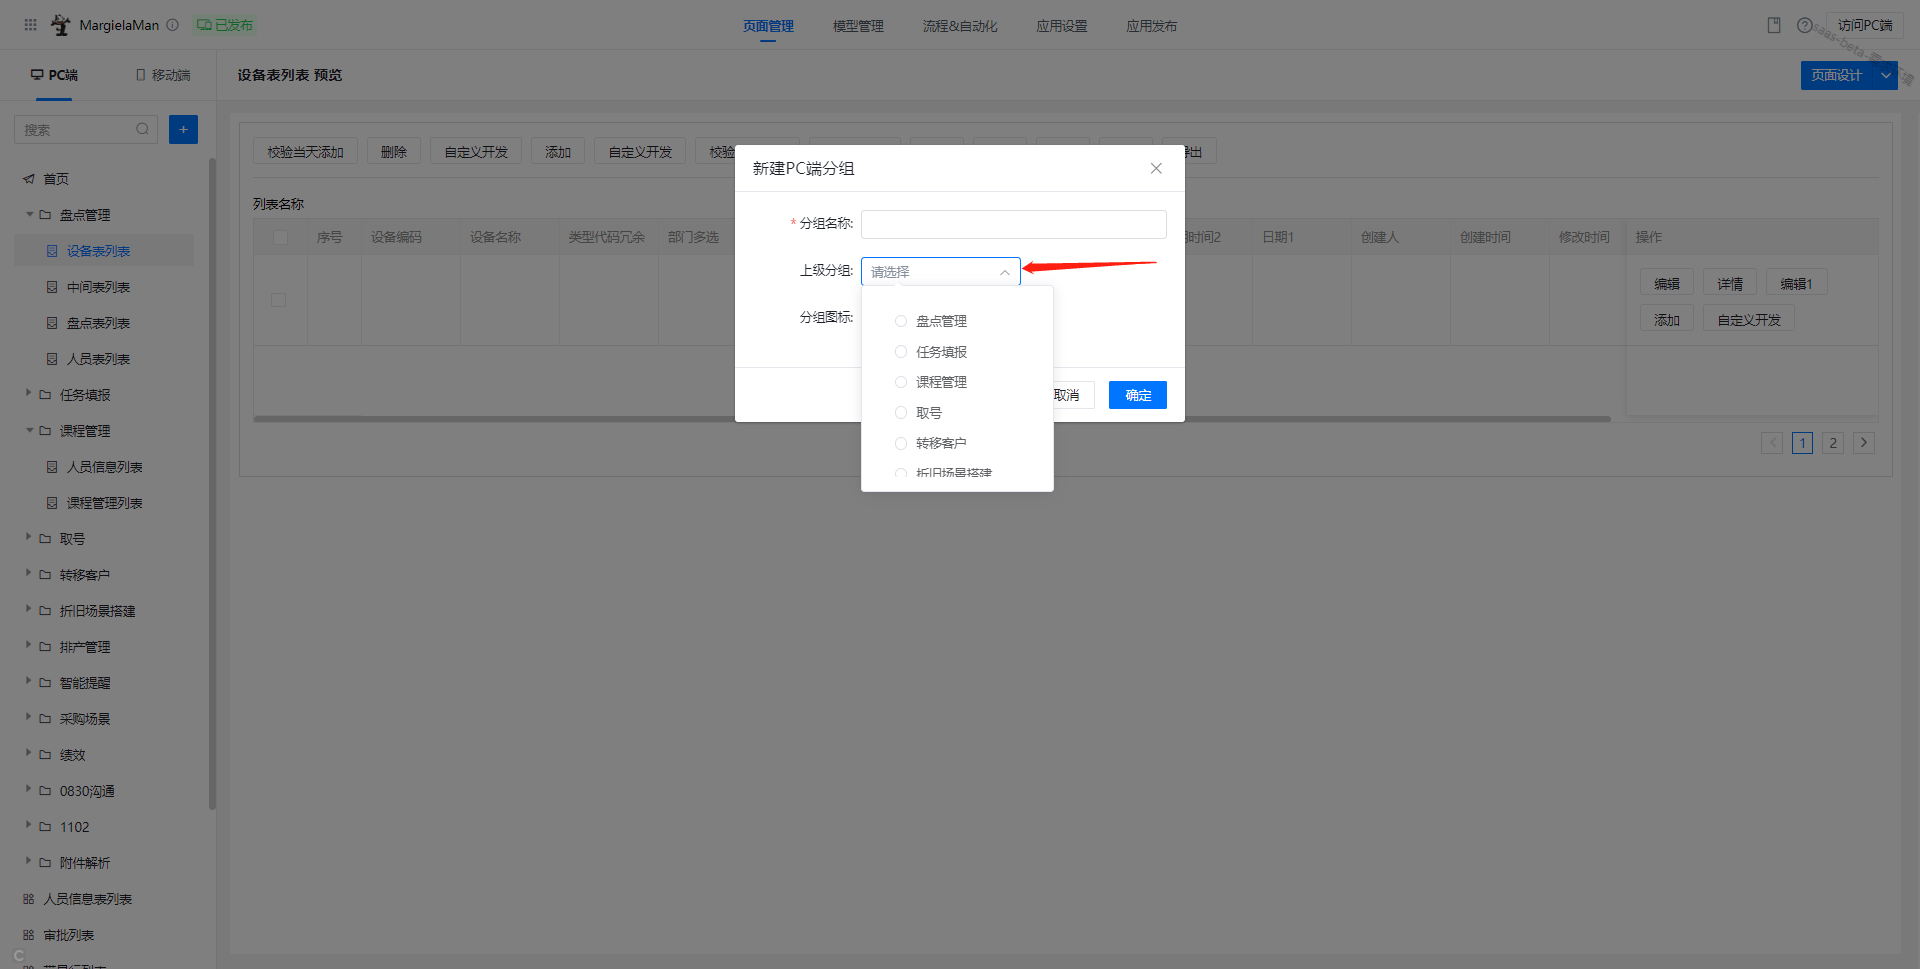Tick the first table row checkbox
This screenshot has height=969, width=1920.
[x=278, y=300]
